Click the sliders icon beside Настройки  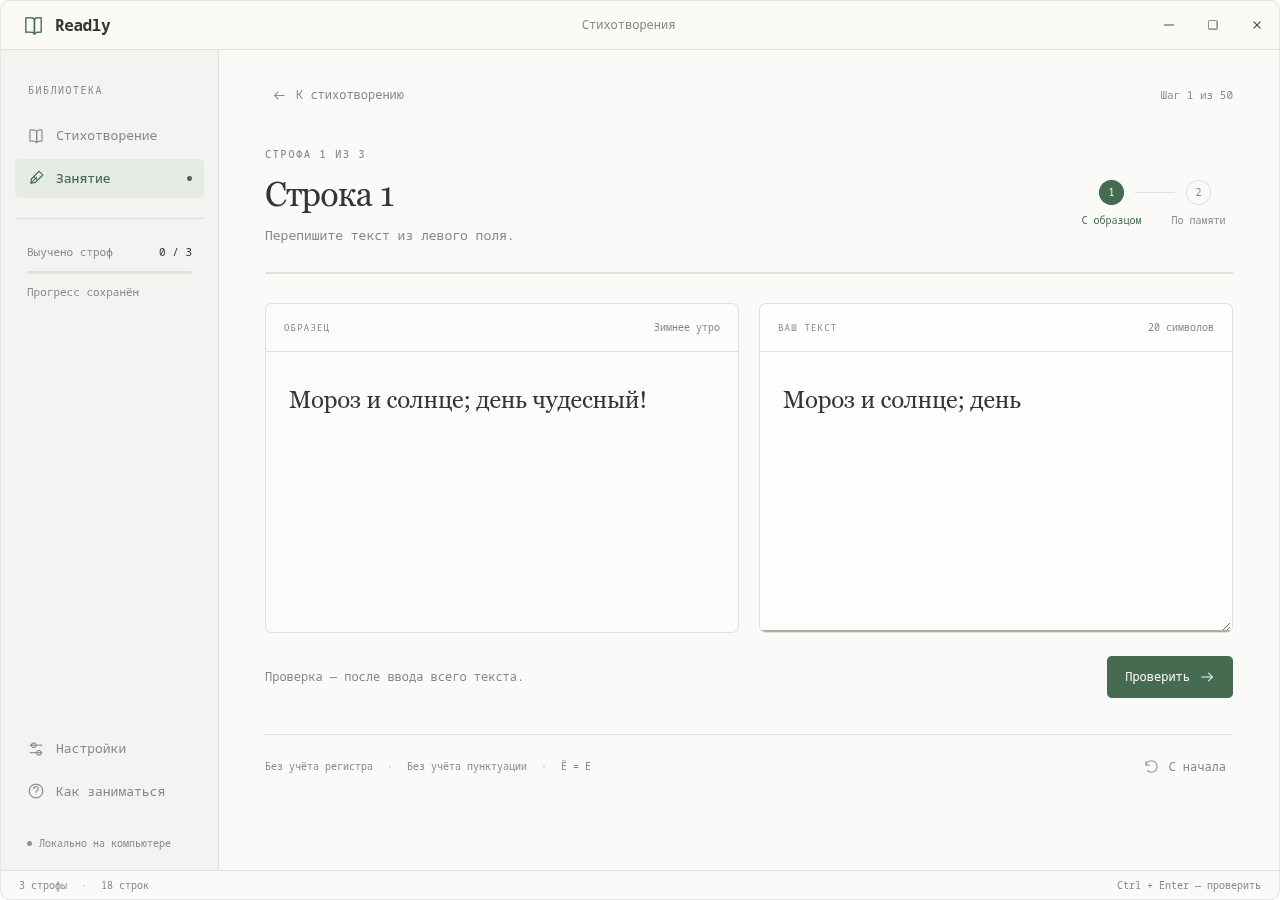pos(36,749)
